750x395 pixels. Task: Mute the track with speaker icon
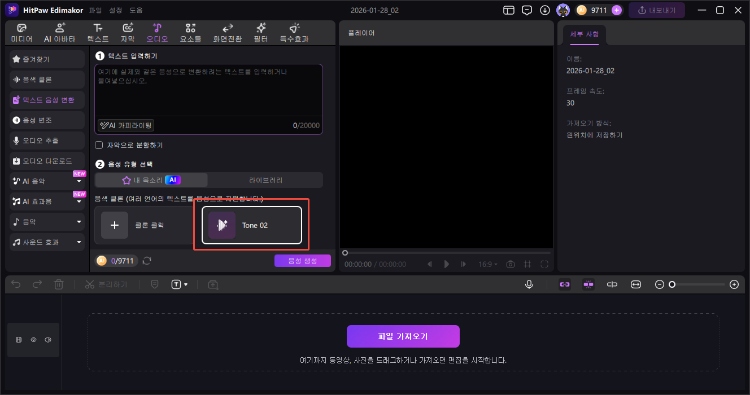[48, 340]
